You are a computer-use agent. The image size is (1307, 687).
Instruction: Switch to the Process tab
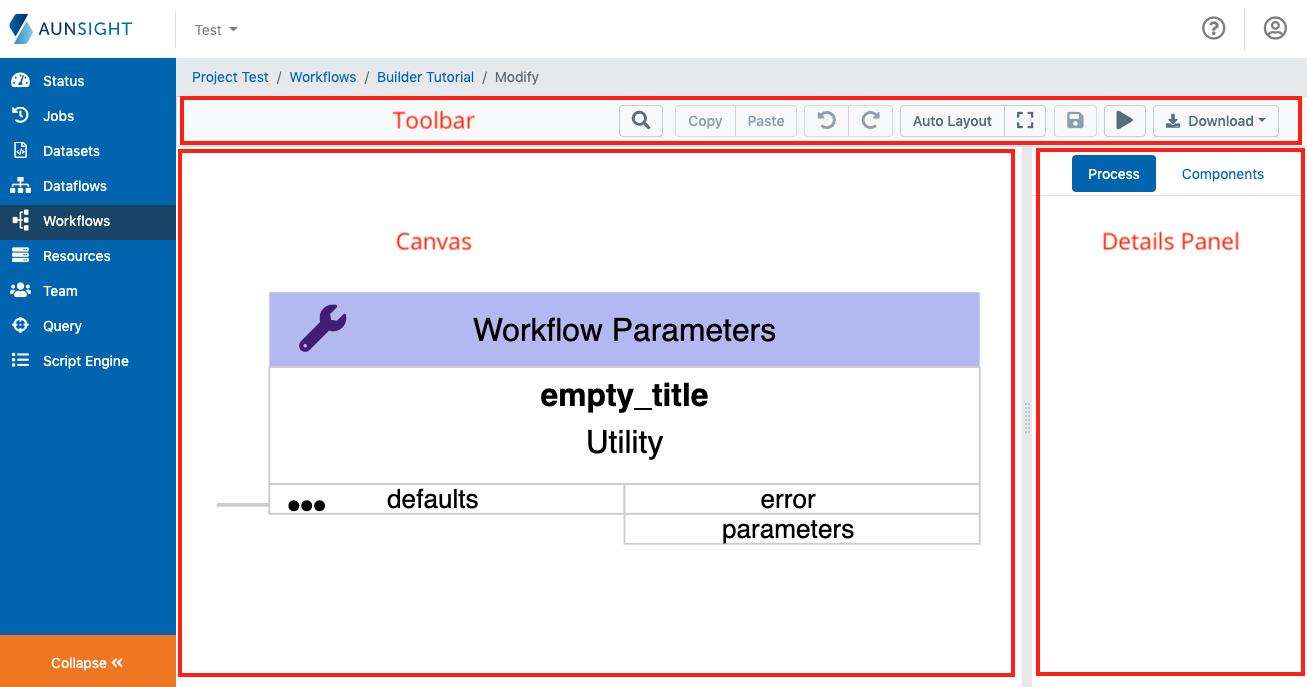click(1113, 173)
